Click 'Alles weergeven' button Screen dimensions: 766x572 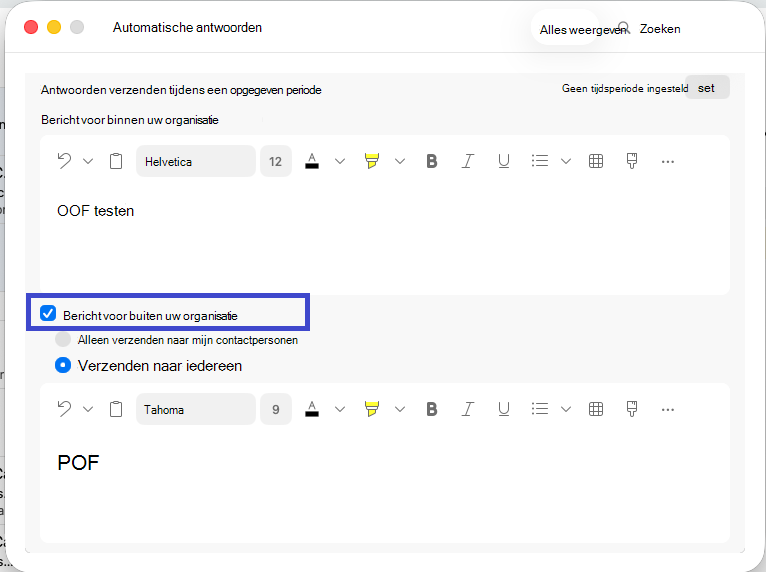(x=566, y=28)
